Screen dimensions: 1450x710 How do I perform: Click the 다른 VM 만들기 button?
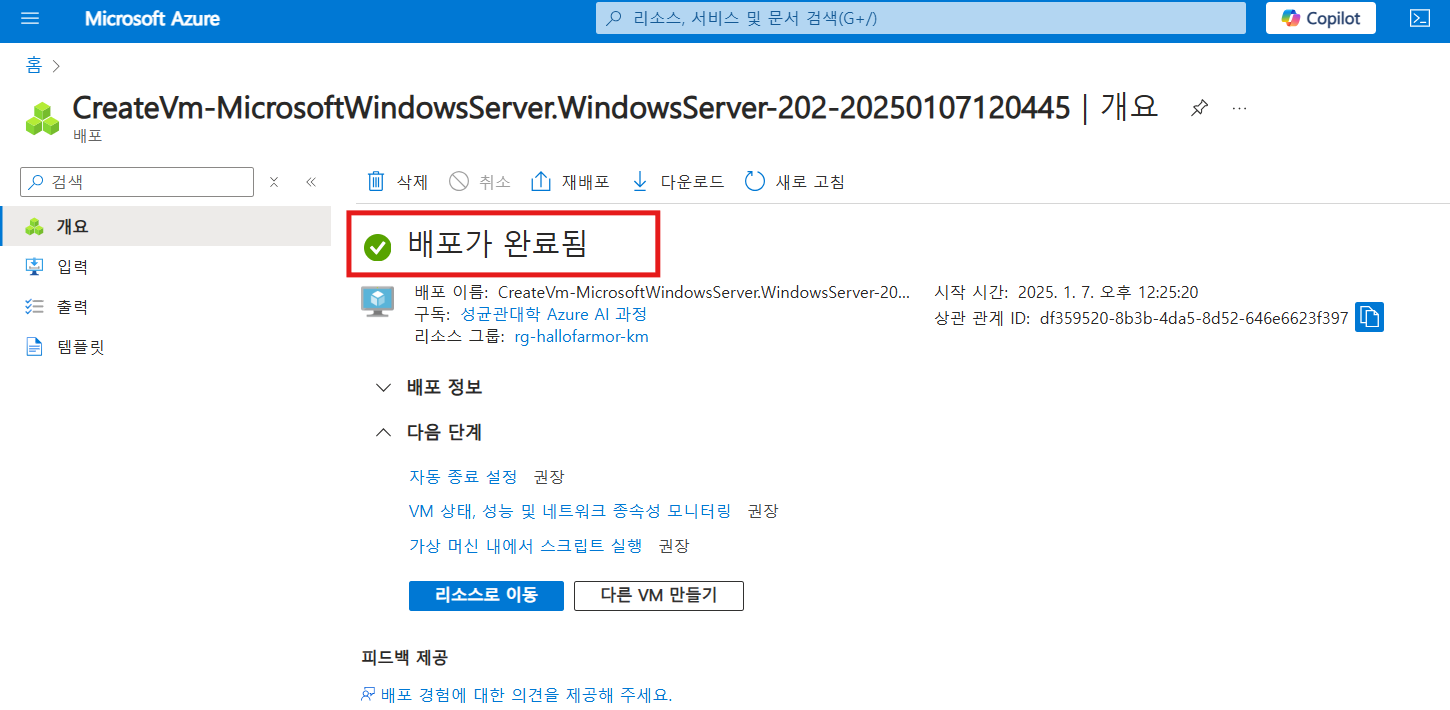click(x=659, y=595)
